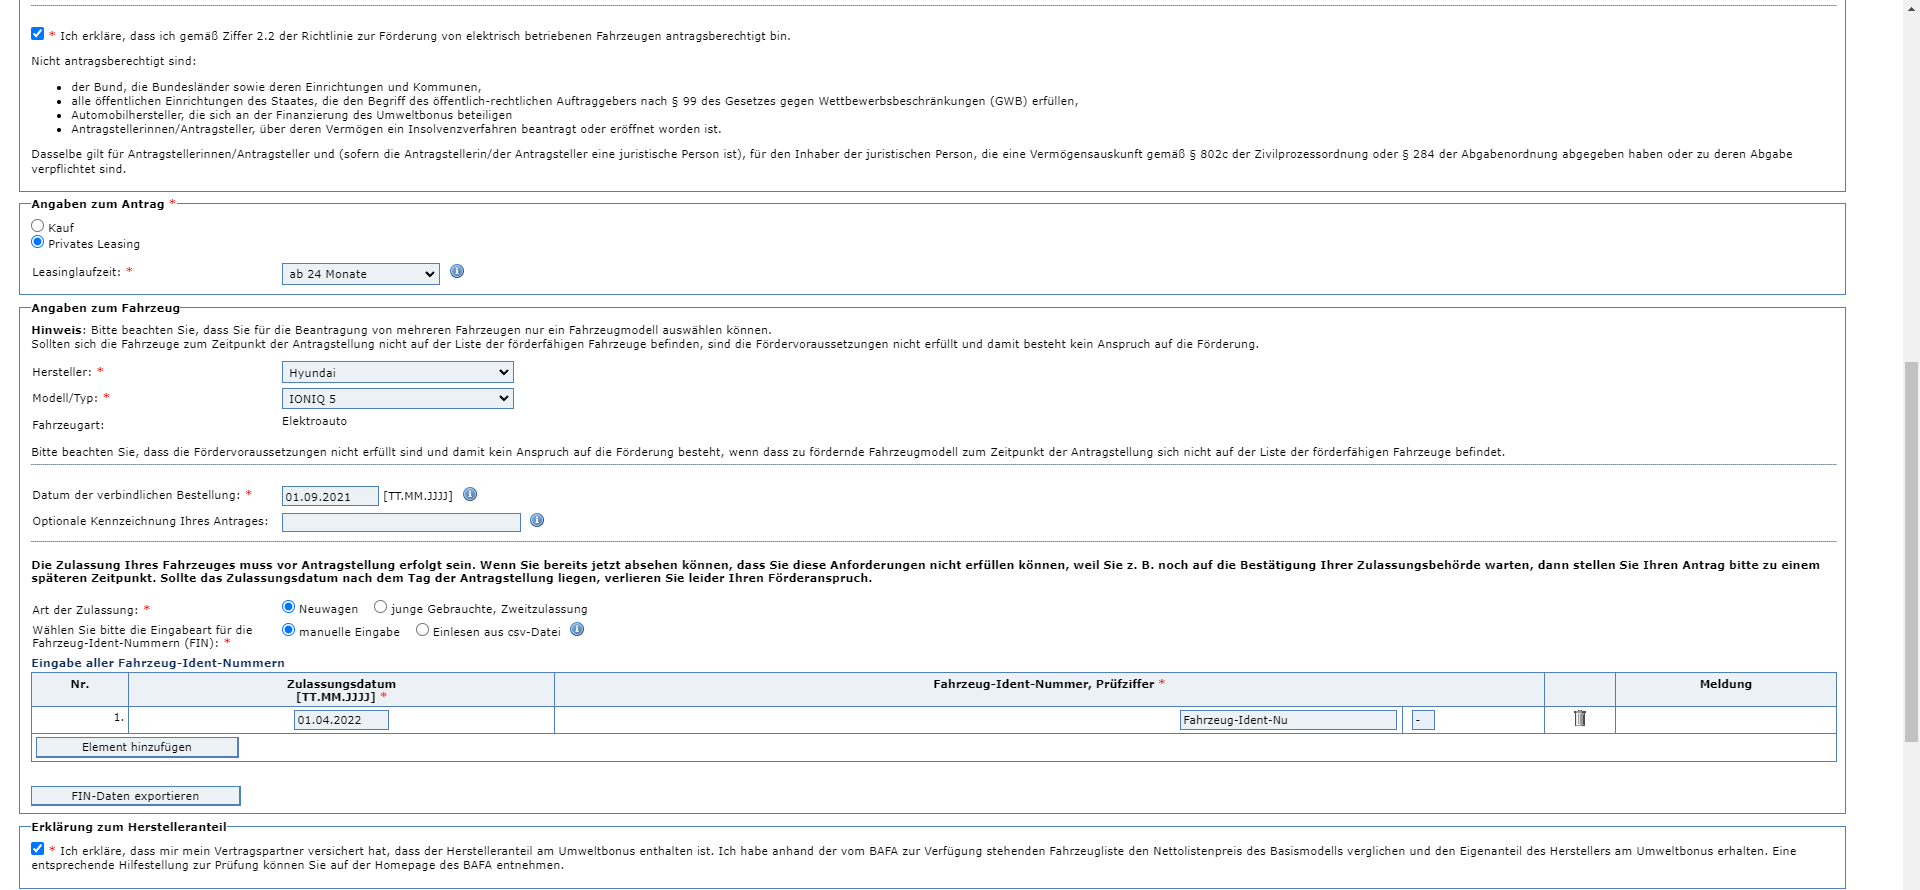
Task: Choose junge Gebrauchte, Zweitzulassung option
Action: 380,607
